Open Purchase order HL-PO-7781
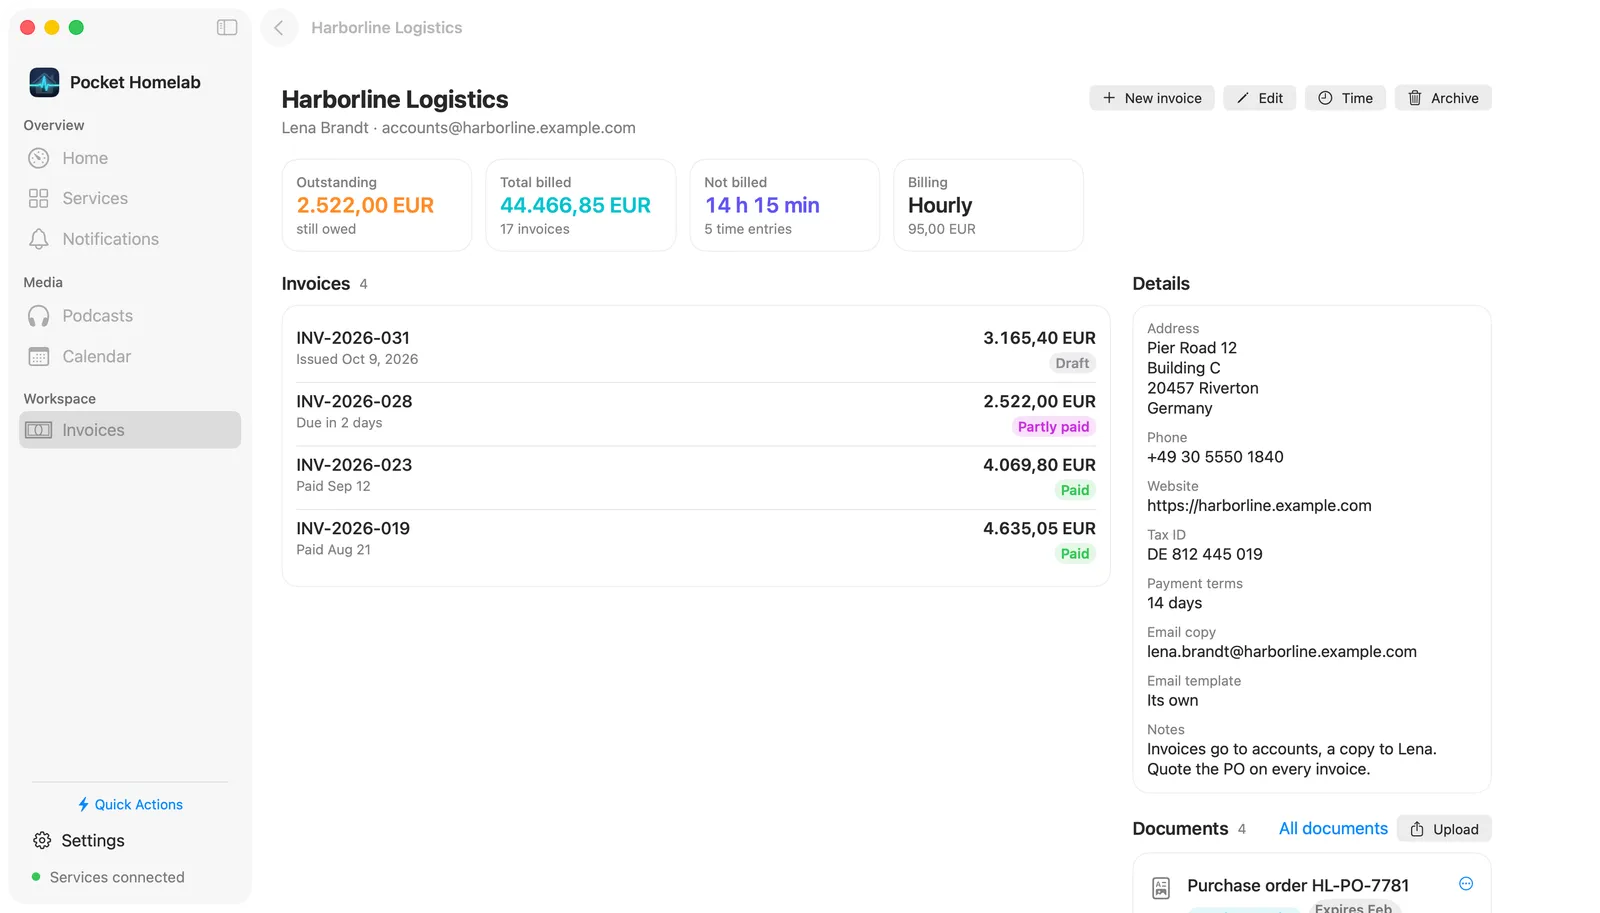1600x913 pixels. (x=1298, y=886)
